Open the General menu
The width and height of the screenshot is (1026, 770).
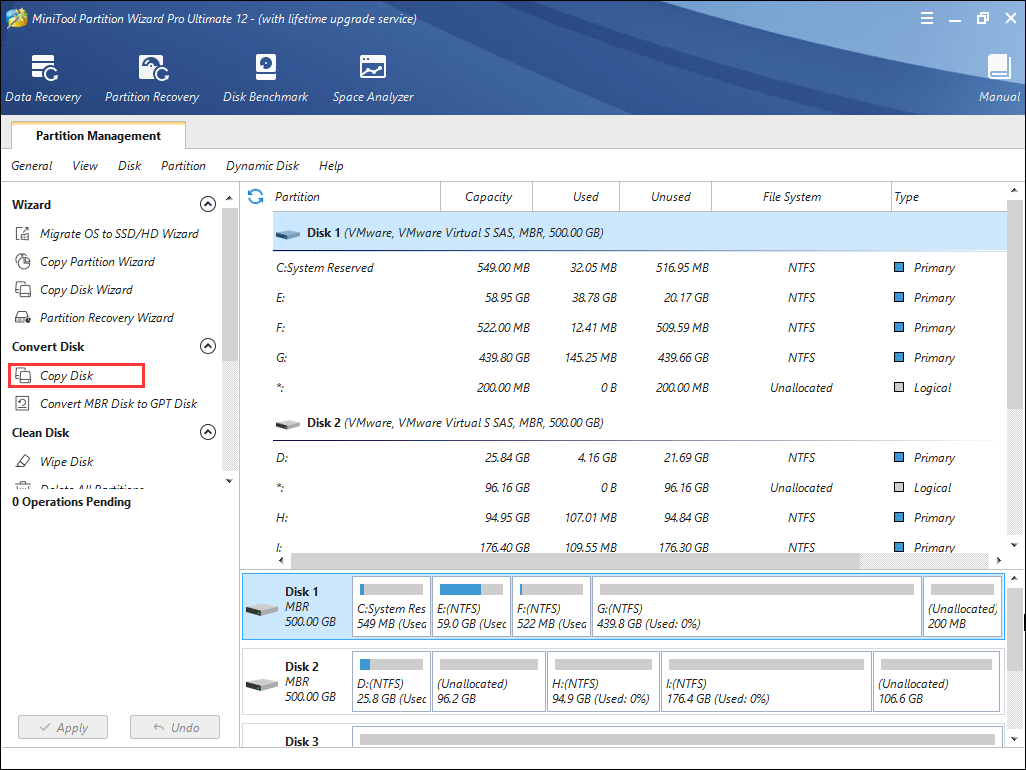(31, 166)
